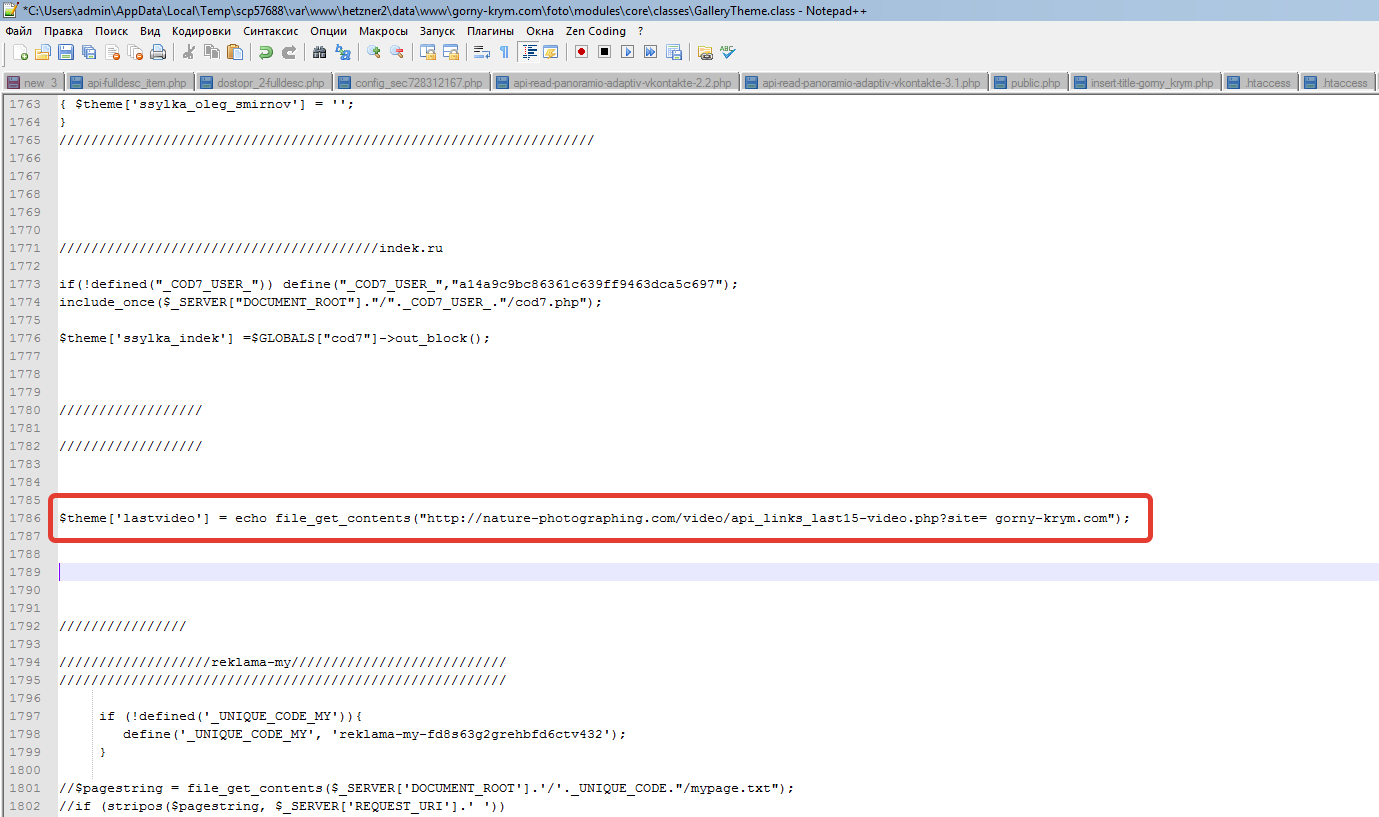Click the $theme['ssylka_indek'] code line
This screenshot has width=1379, height=817.
point(275,338)
